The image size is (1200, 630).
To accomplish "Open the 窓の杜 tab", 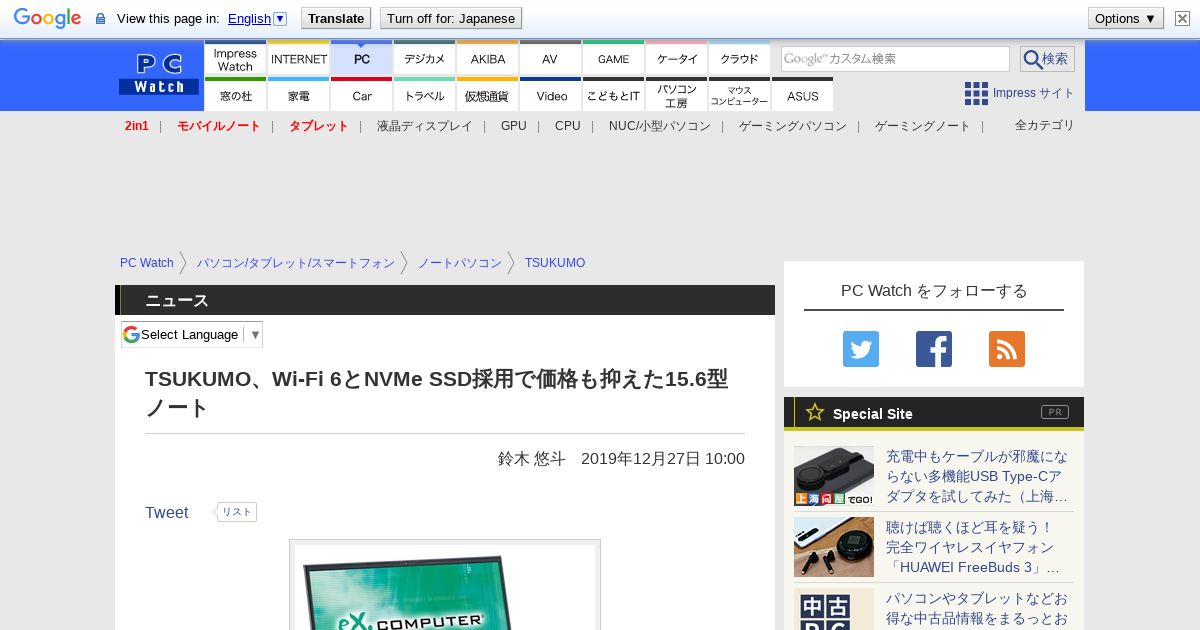I will [x=235, y=95].
